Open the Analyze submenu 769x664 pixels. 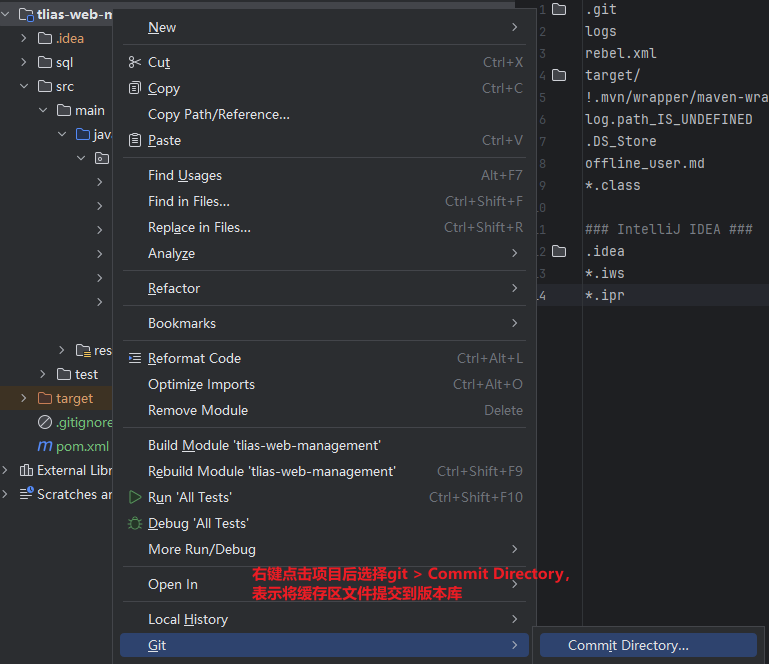point(324,254)
